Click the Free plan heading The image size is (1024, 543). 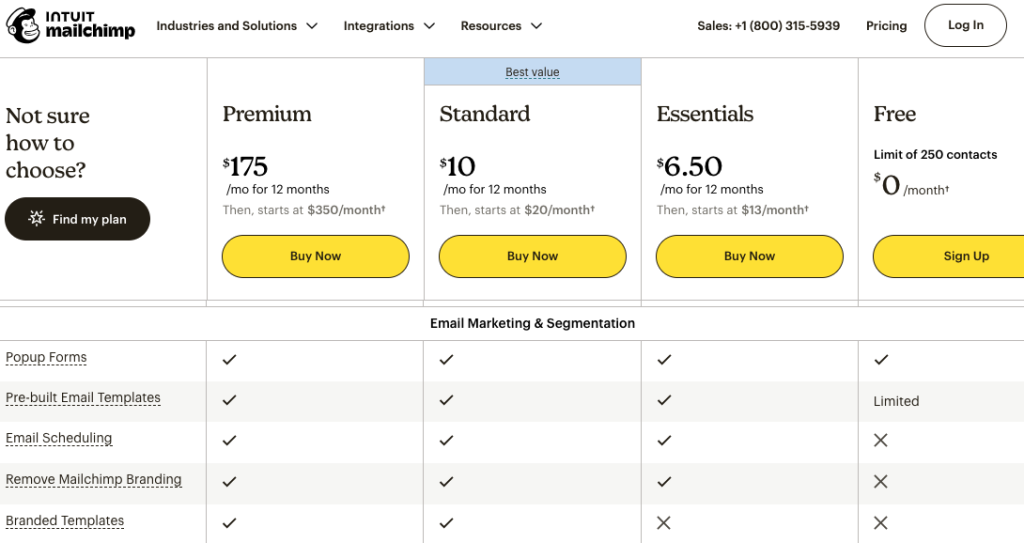895,114
